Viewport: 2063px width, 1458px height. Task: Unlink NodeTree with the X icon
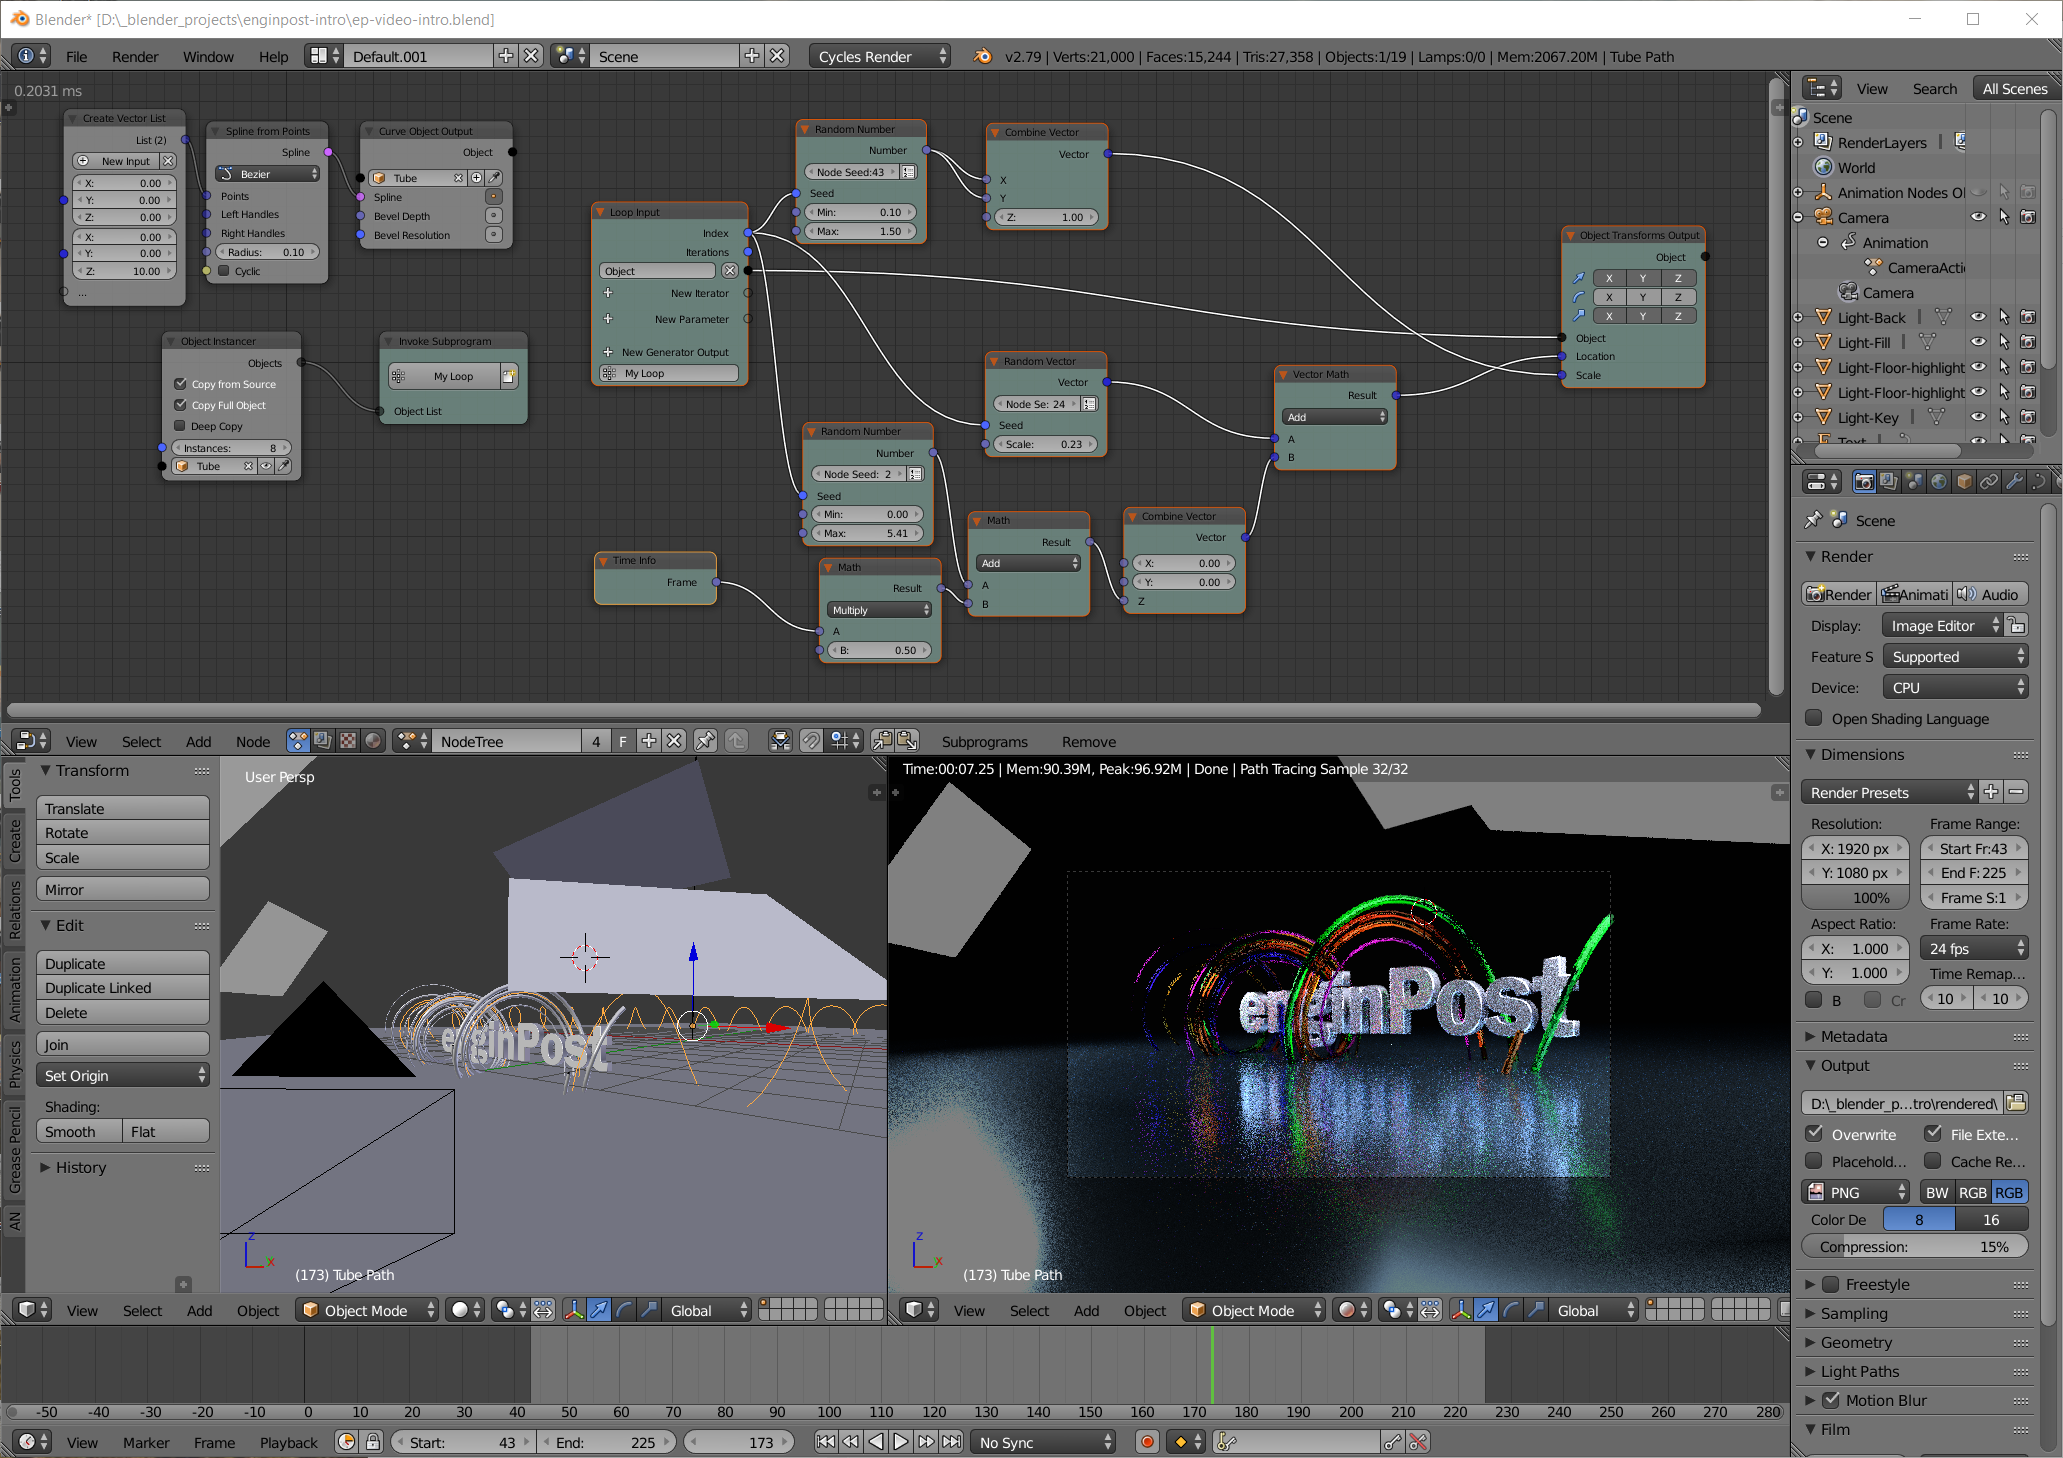pyautogui.click(x=675, y=740)
